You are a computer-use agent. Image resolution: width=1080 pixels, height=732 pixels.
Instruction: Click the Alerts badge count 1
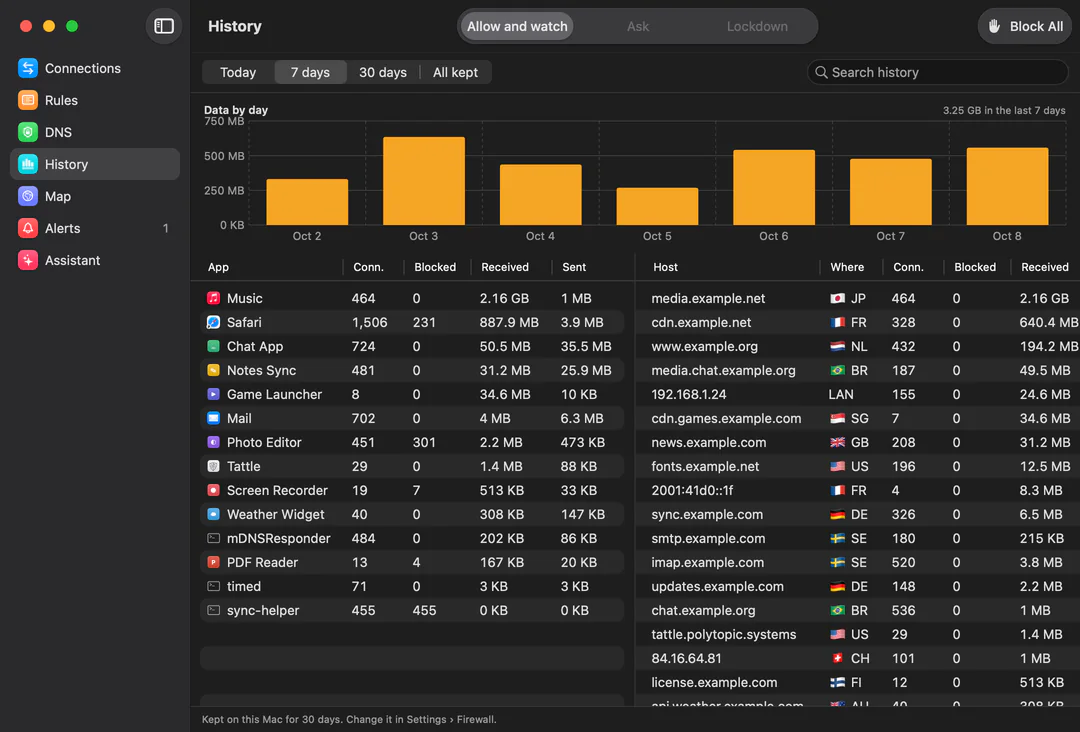165,228
